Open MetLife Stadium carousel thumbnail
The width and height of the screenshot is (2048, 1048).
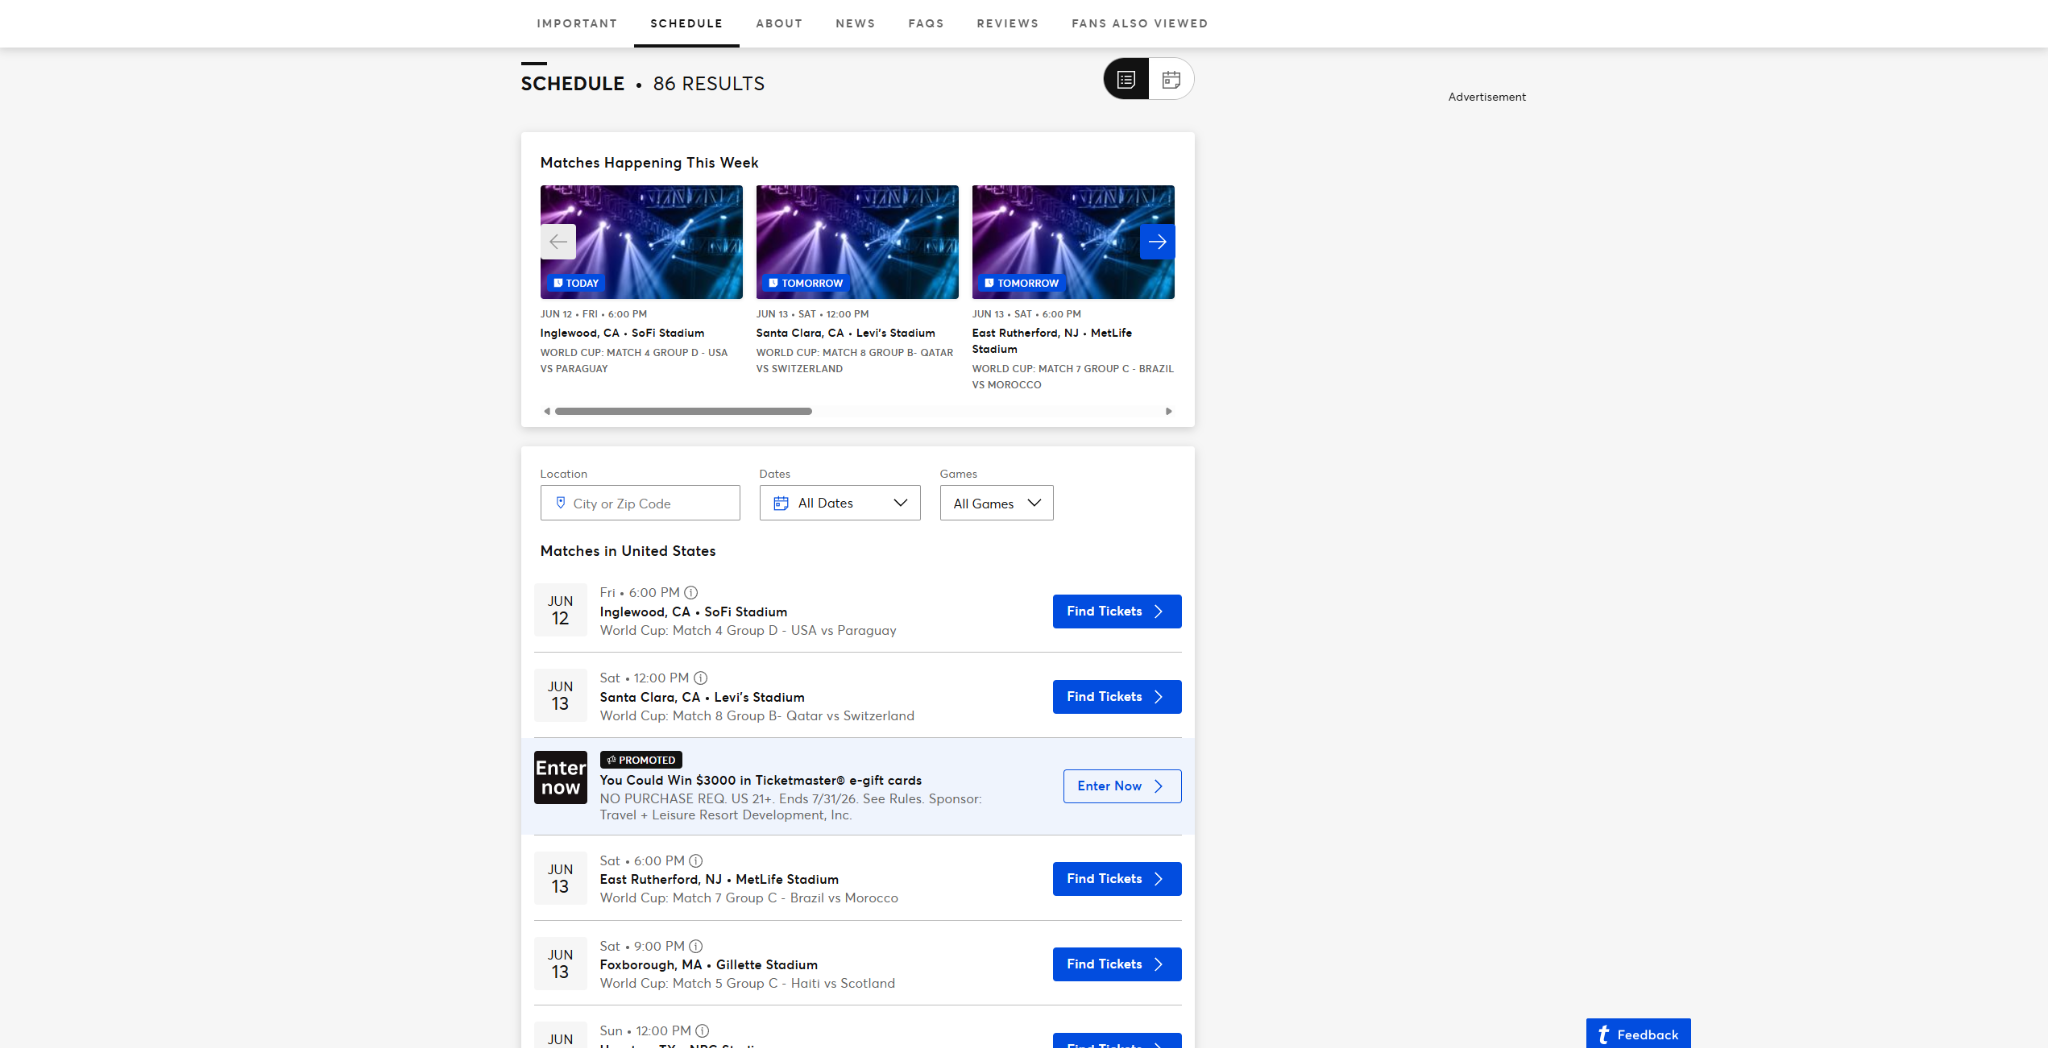tap(1074, 242)
